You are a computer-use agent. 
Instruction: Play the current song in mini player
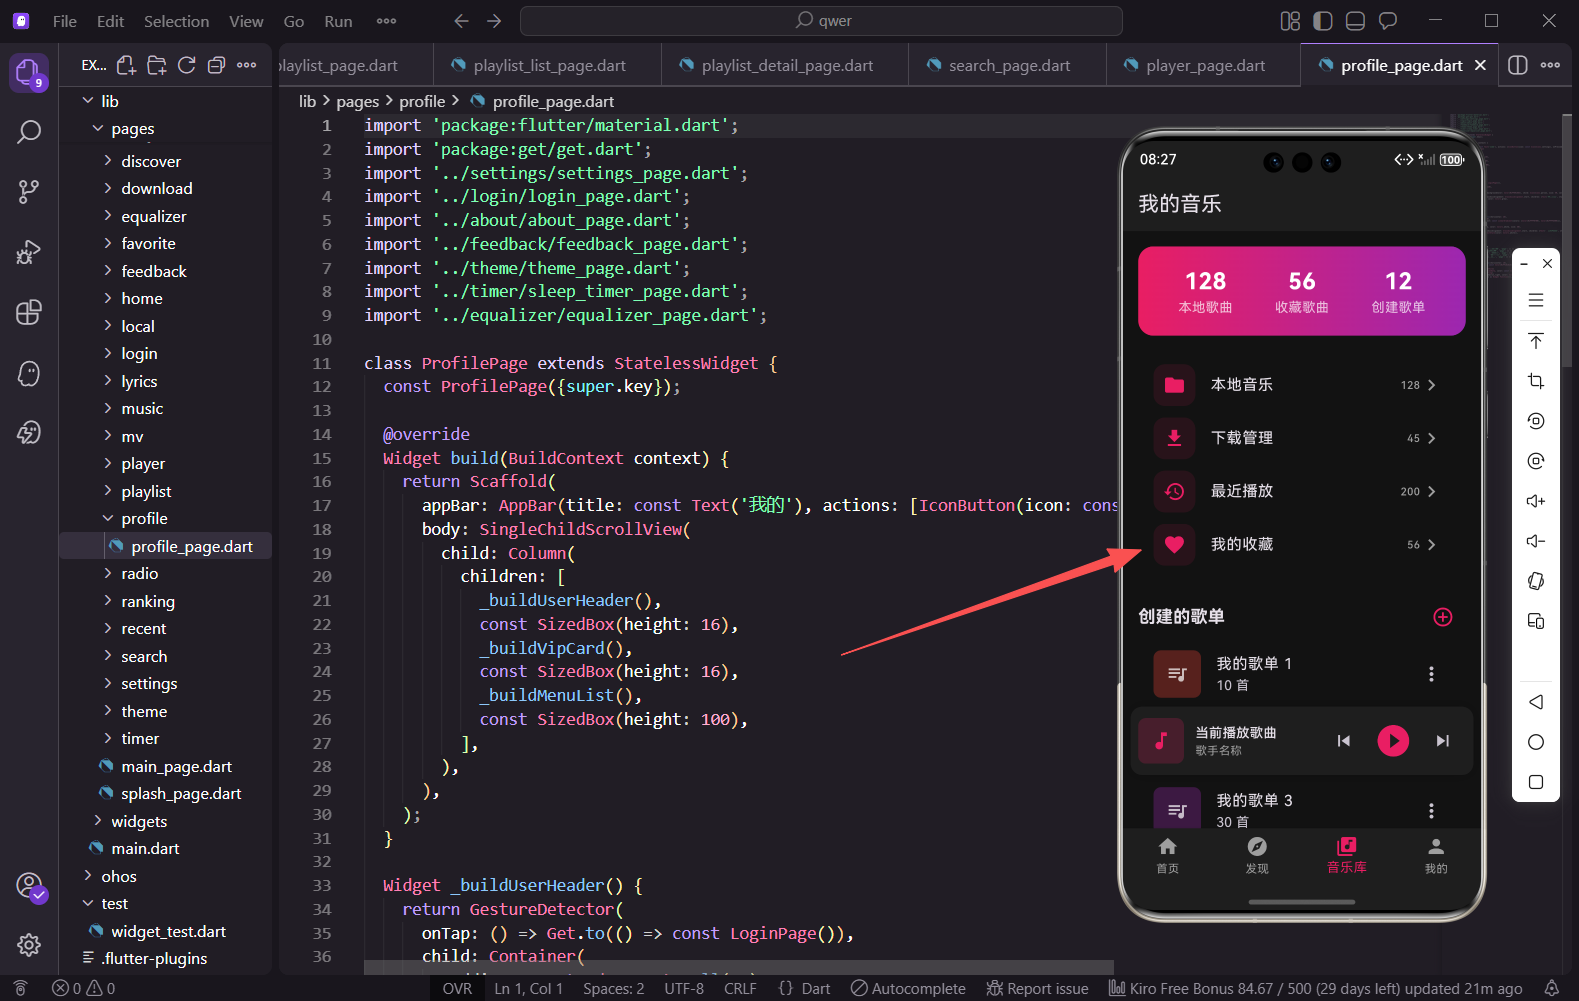point(1393,741)
